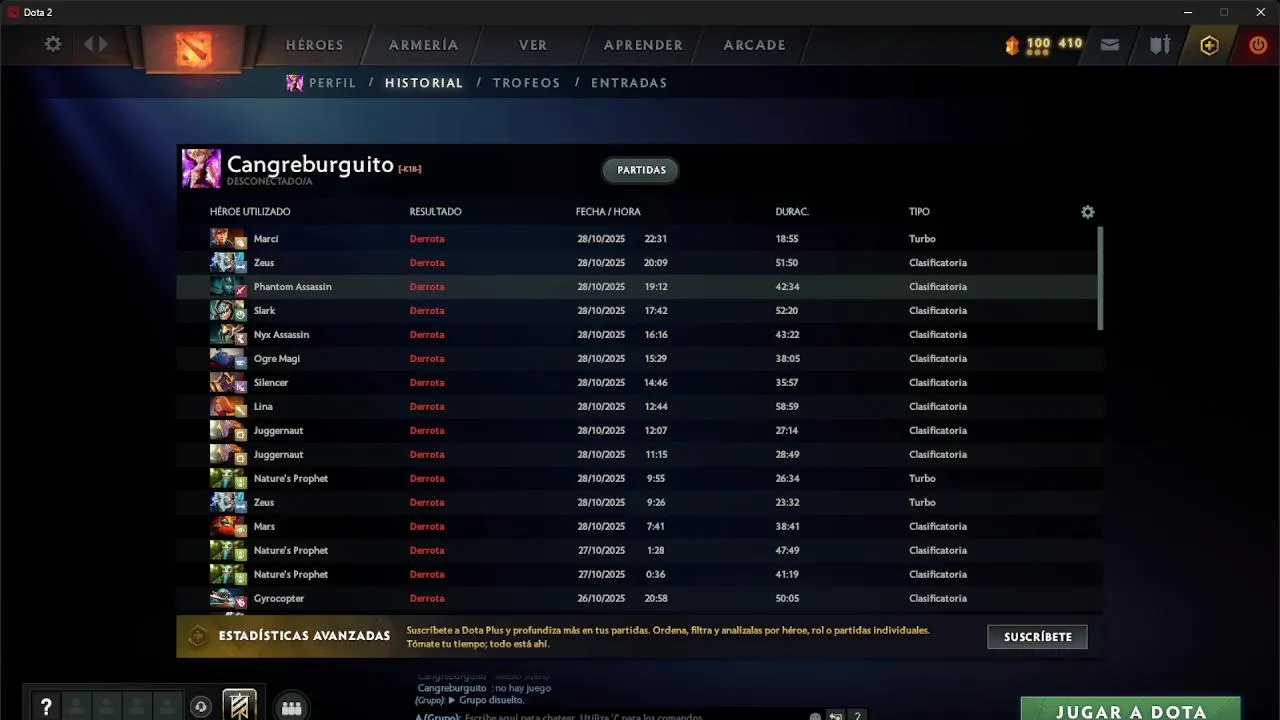Click the back navigation arrow
Image resolution: width=1280 pixels, height=720 pixels.
(89, 44)
